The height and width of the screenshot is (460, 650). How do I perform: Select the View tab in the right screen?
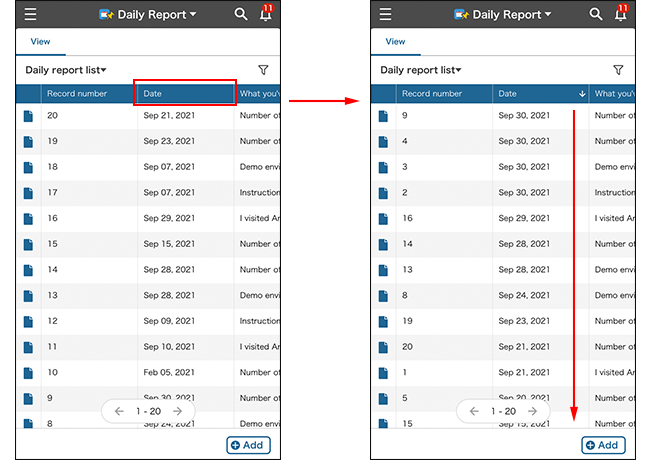[x=395, y=42]
